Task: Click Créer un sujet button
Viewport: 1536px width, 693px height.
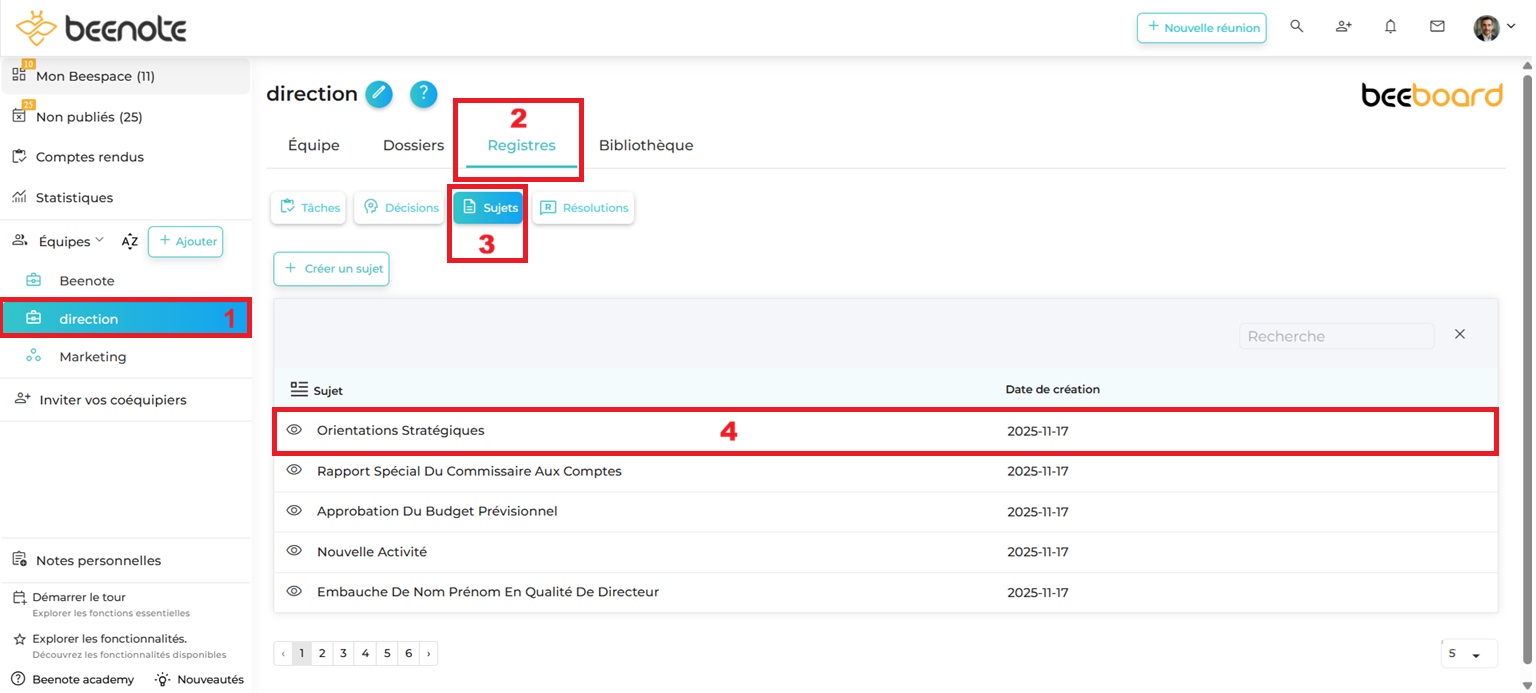Action: (x=331, y=269)
